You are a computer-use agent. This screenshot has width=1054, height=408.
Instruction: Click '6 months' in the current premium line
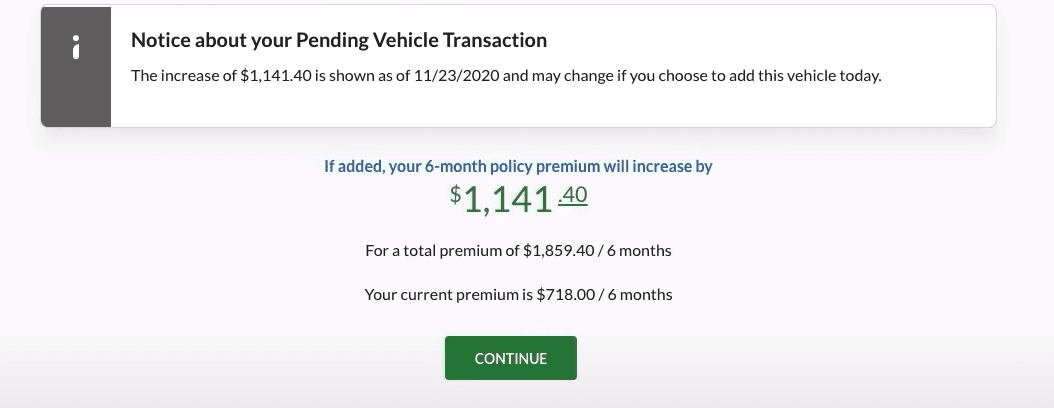640,294
